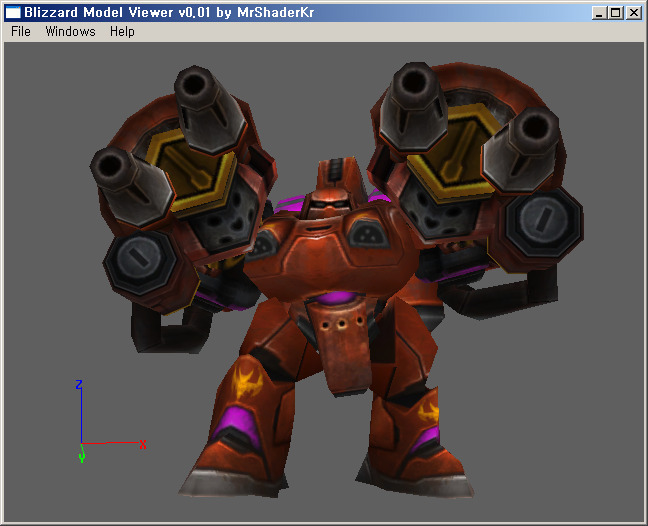648x526 pixels.
Task: Minimize the Blizzard Model Viewer window
Action: coord(599,13)
